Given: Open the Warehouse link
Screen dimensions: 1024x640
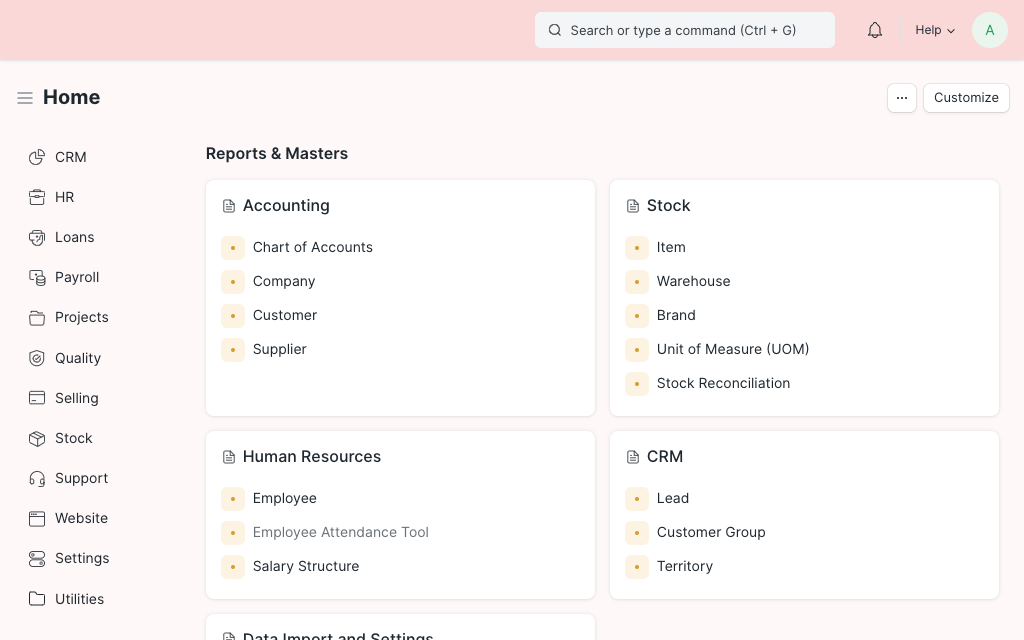Looking at the screenshot, I should click(694, 281).
